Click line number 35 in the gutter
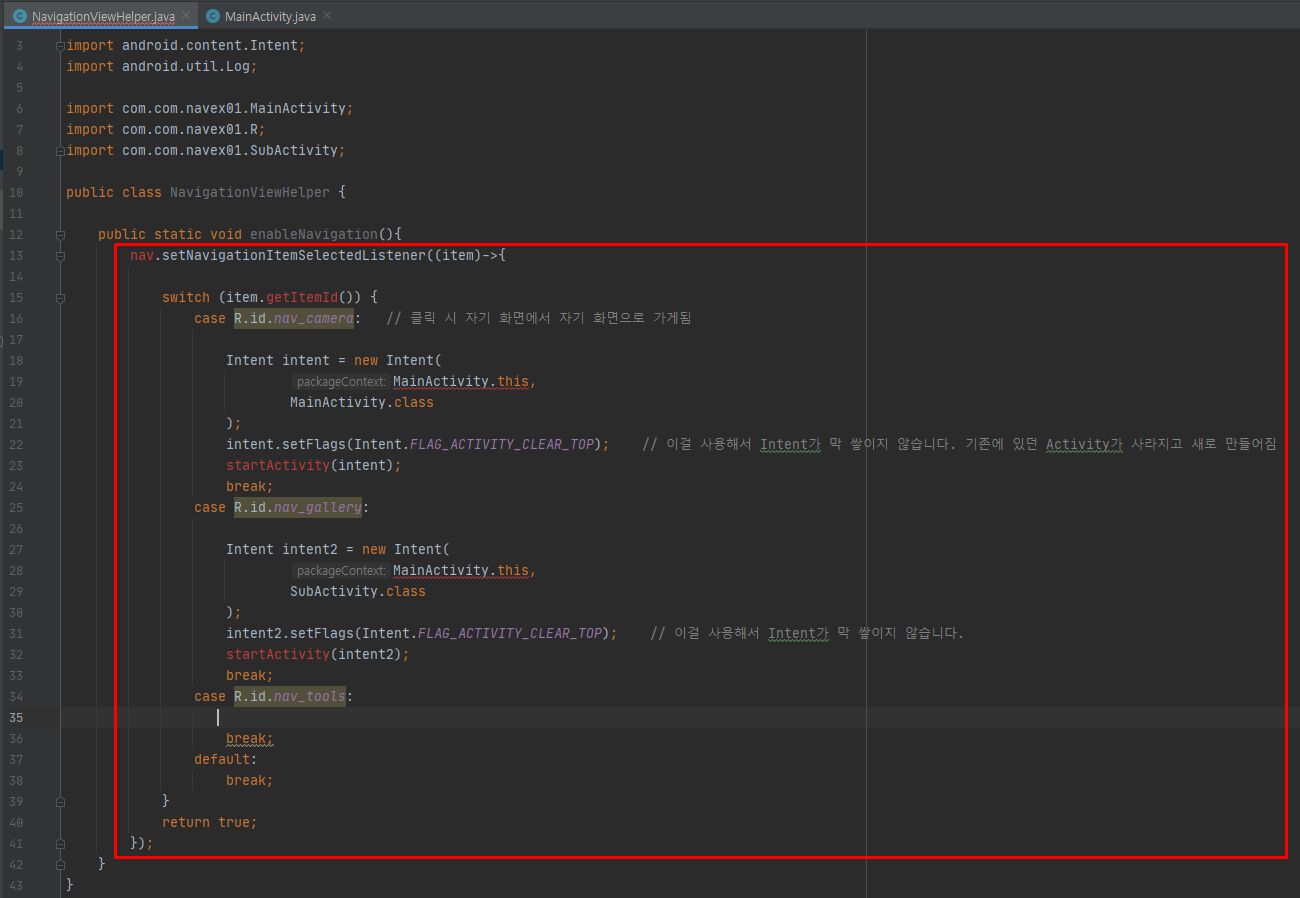This screenshot has height=898, width=1300. pyautogui.click(x=15, y=718)
